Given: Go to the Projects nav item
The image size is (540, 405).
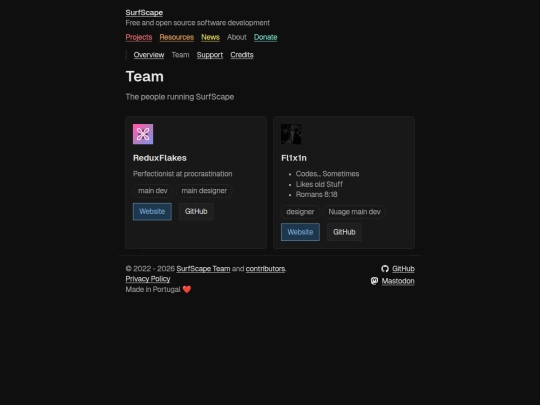Looking at the screenshot, I should pos(139,37).
